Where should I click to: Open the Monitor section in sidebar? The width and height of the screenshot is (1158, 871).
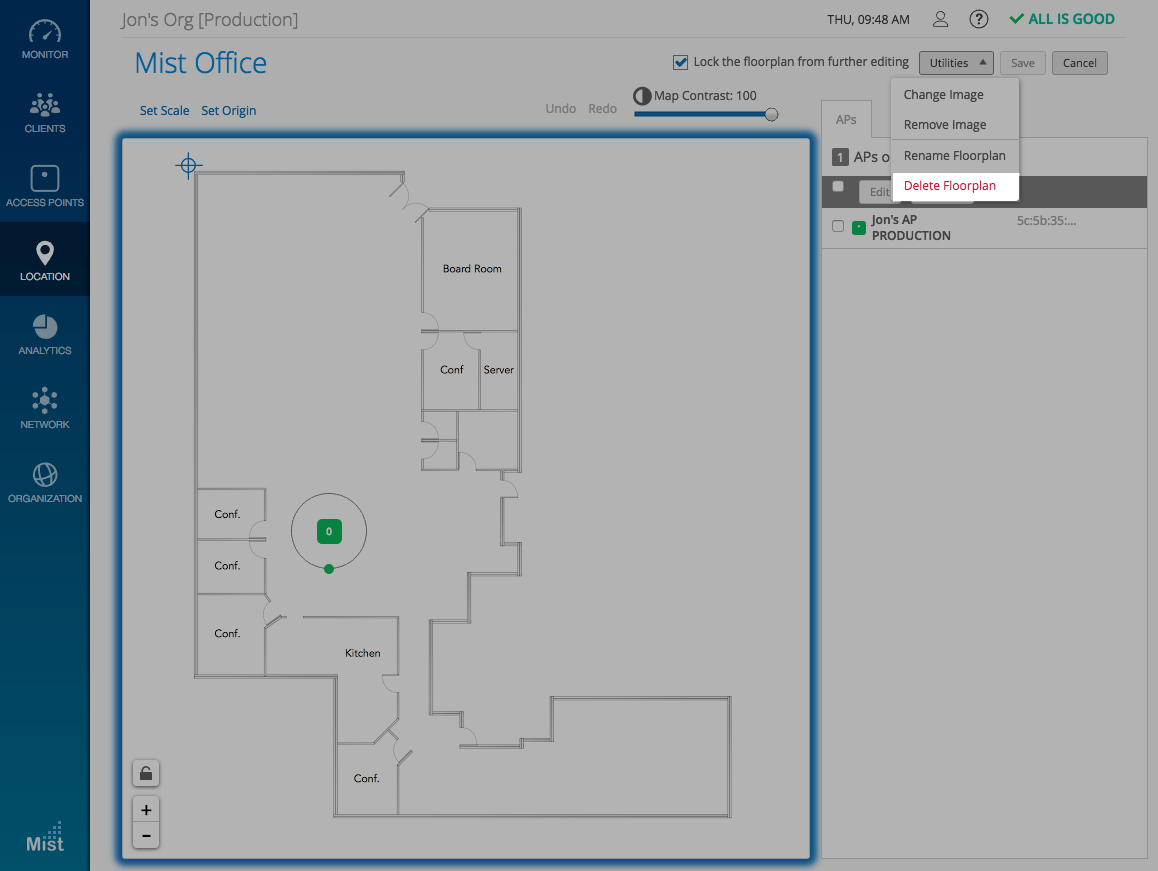tap(44, 38)
